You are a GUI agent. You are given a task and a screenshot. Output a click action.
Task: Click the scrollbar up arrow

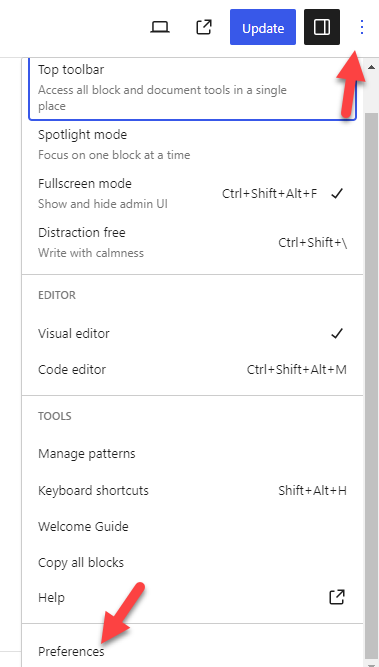click(x=371, y=67)
